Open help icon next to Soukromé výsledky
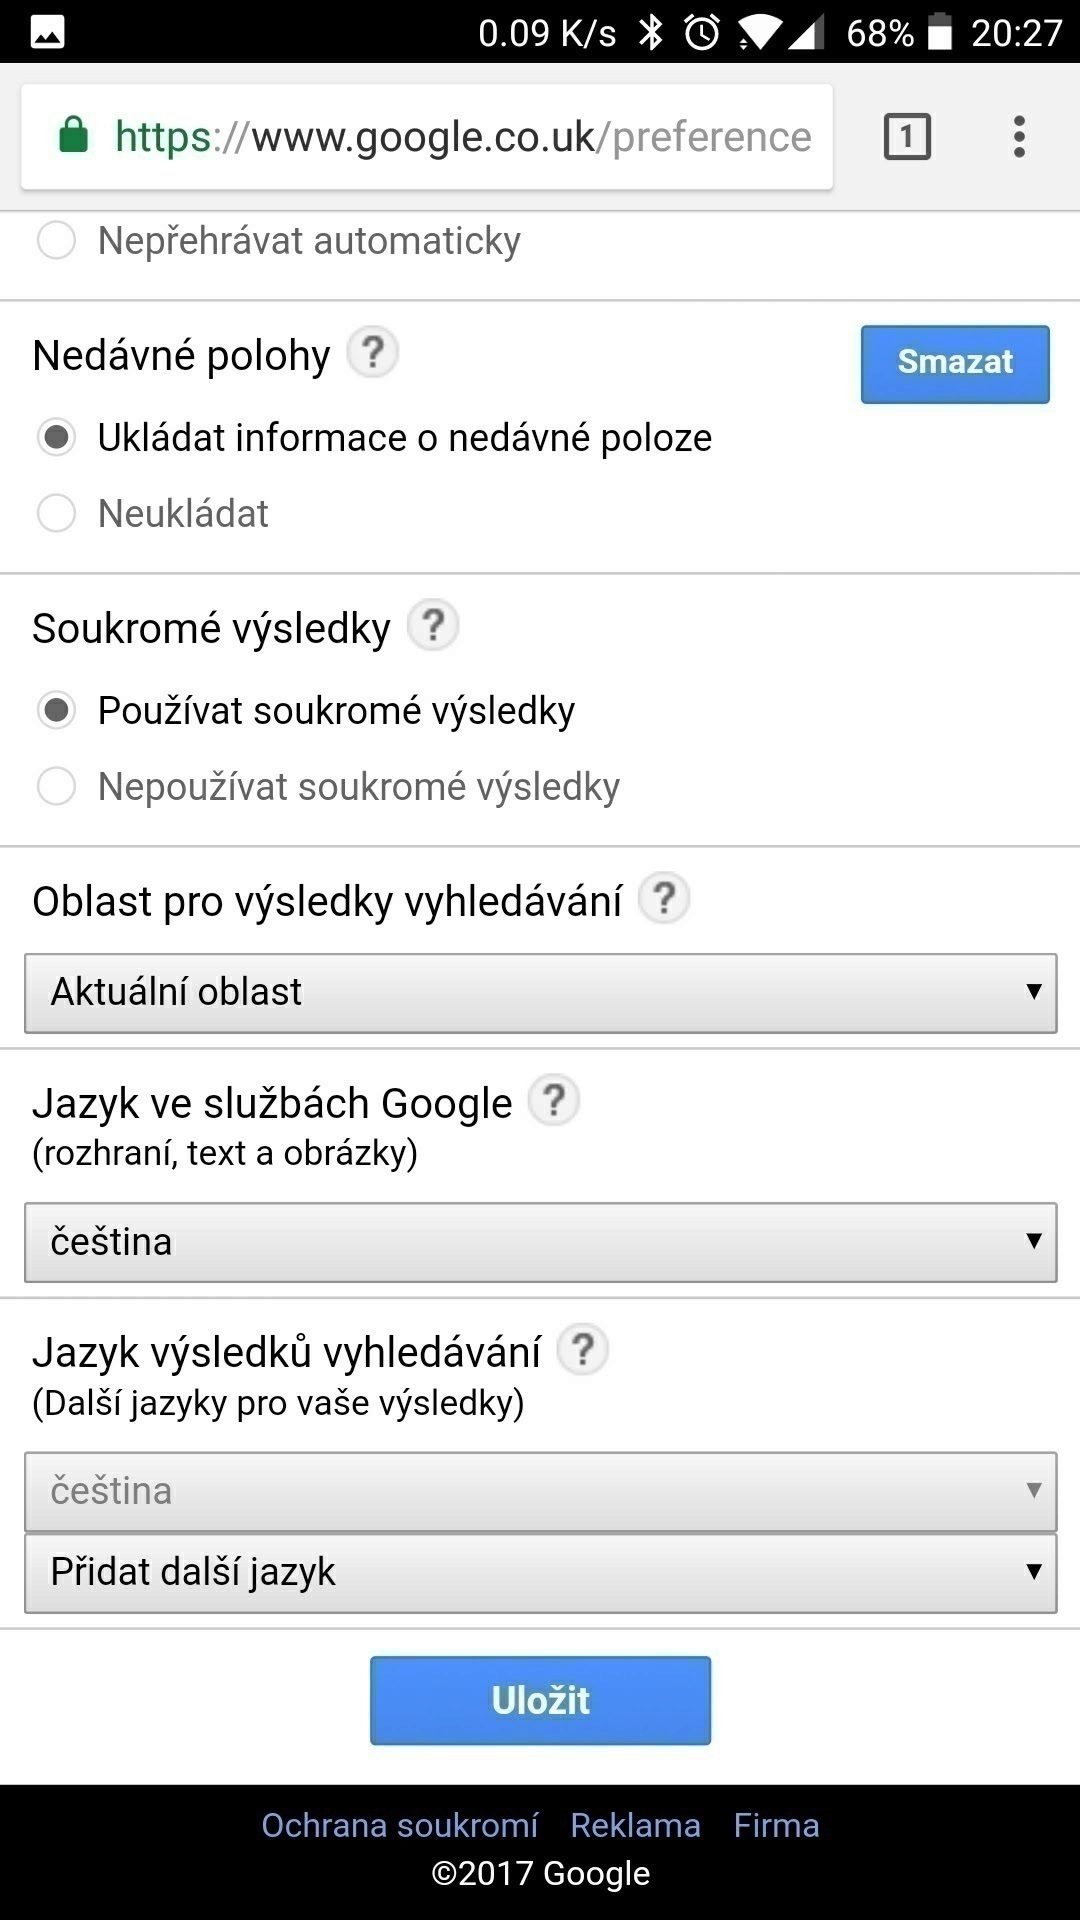The width and height of the screenshot is (1080, 1920). coord(433,626)
